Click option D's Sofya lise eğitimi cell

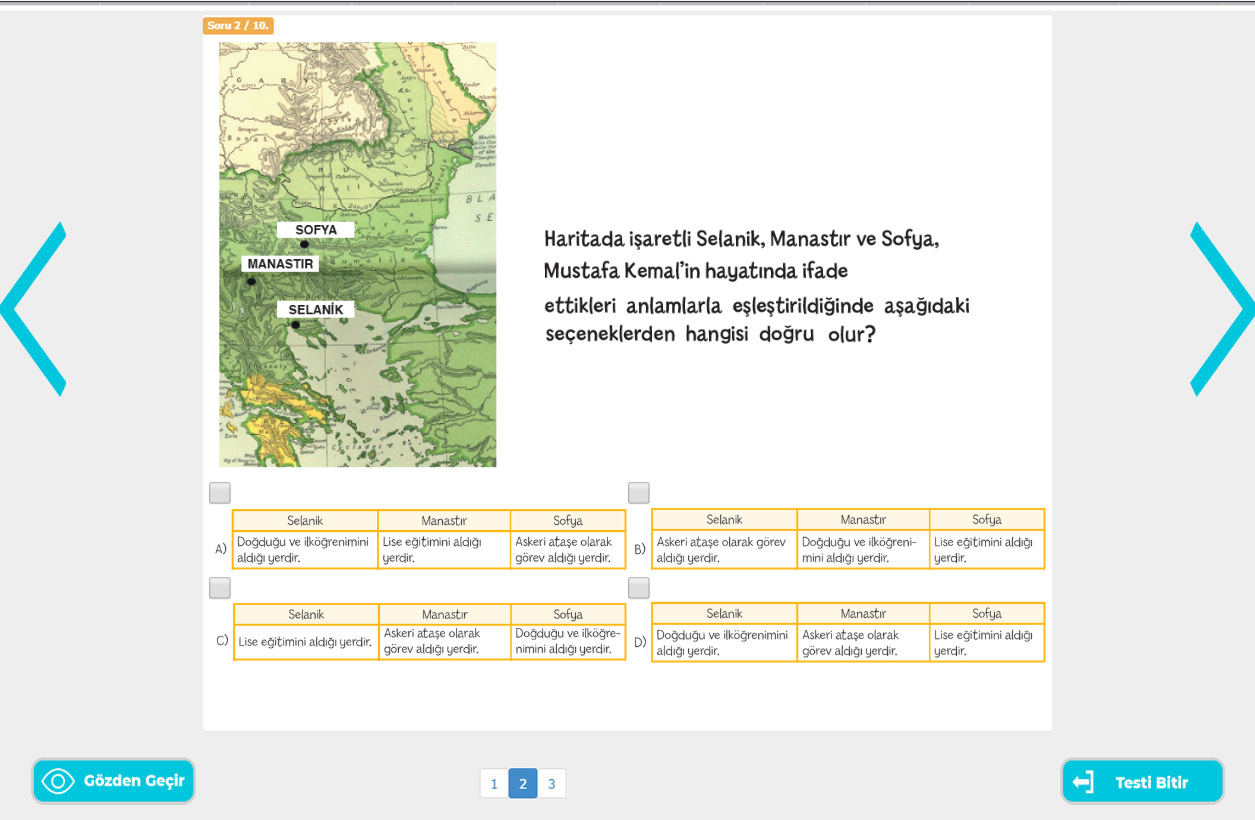(987, 643)
